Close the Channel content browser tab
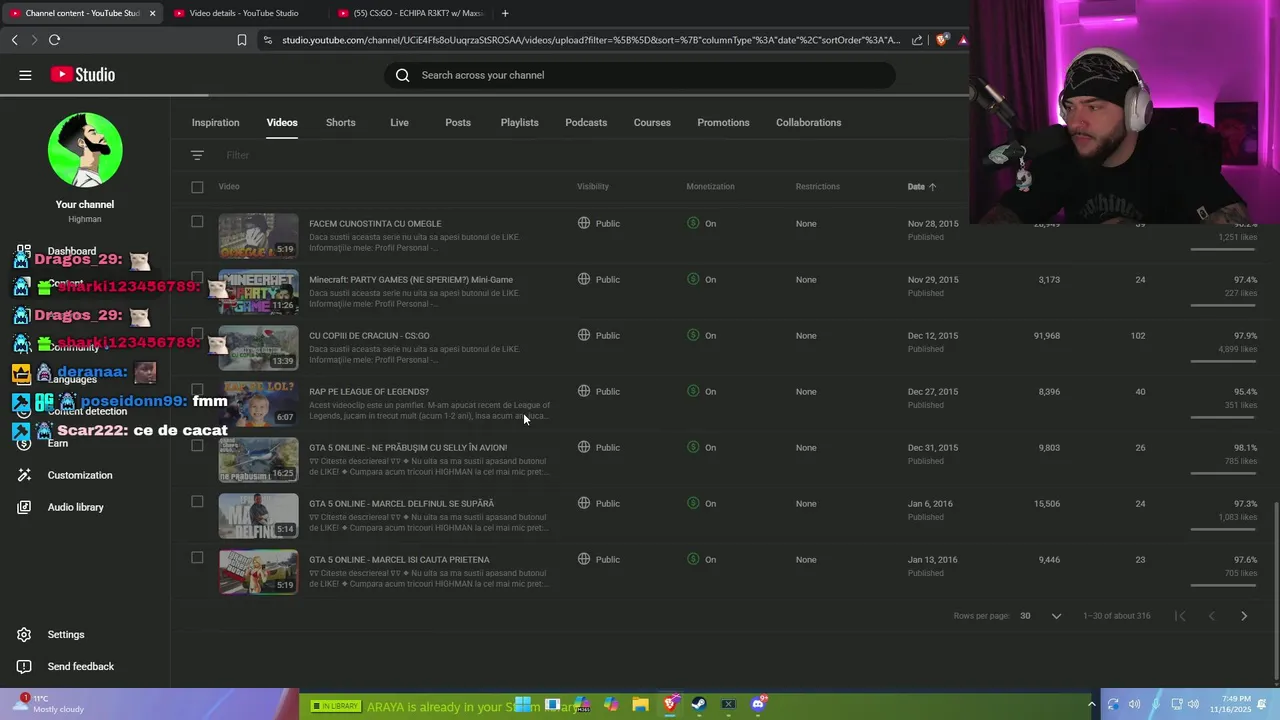 coord(154,13)
